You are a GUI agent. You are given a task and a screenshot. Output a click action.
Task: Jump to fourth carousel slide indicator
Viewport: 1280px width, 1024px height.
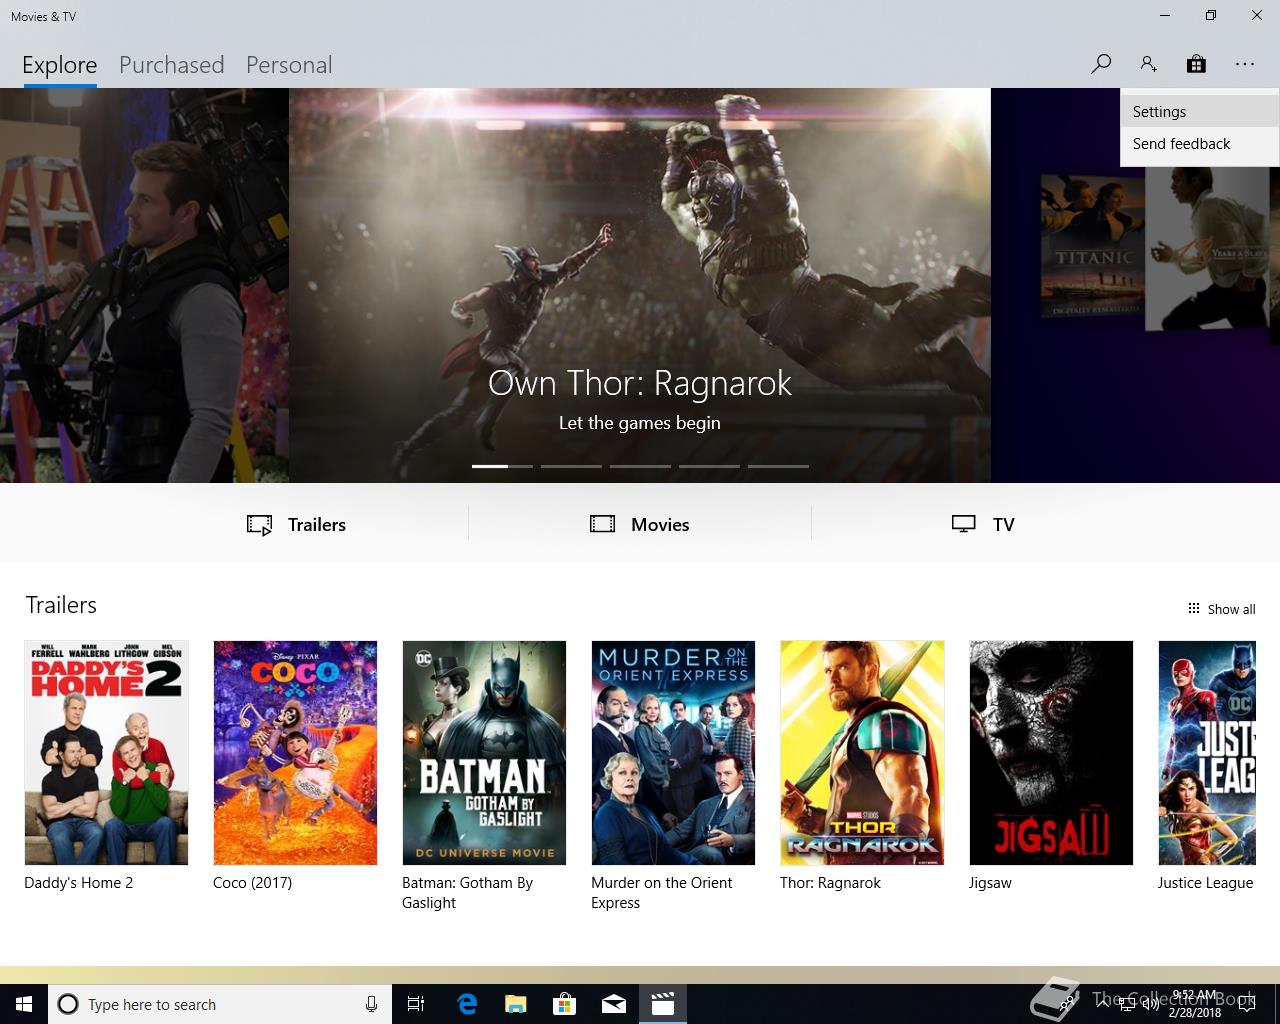tap(709, 466)
